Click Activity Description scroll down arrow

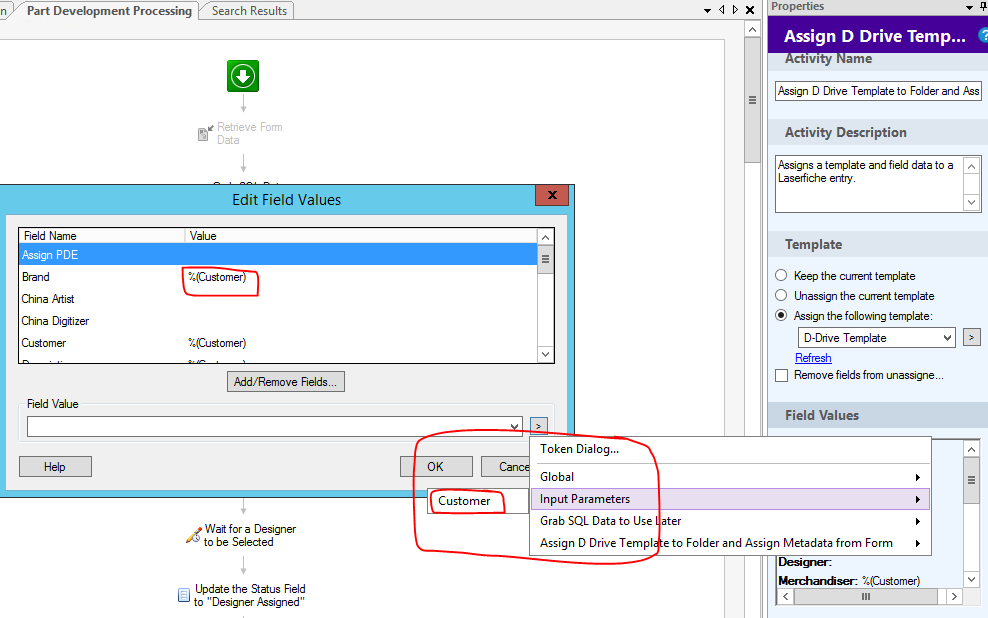[x=972, y=202]
